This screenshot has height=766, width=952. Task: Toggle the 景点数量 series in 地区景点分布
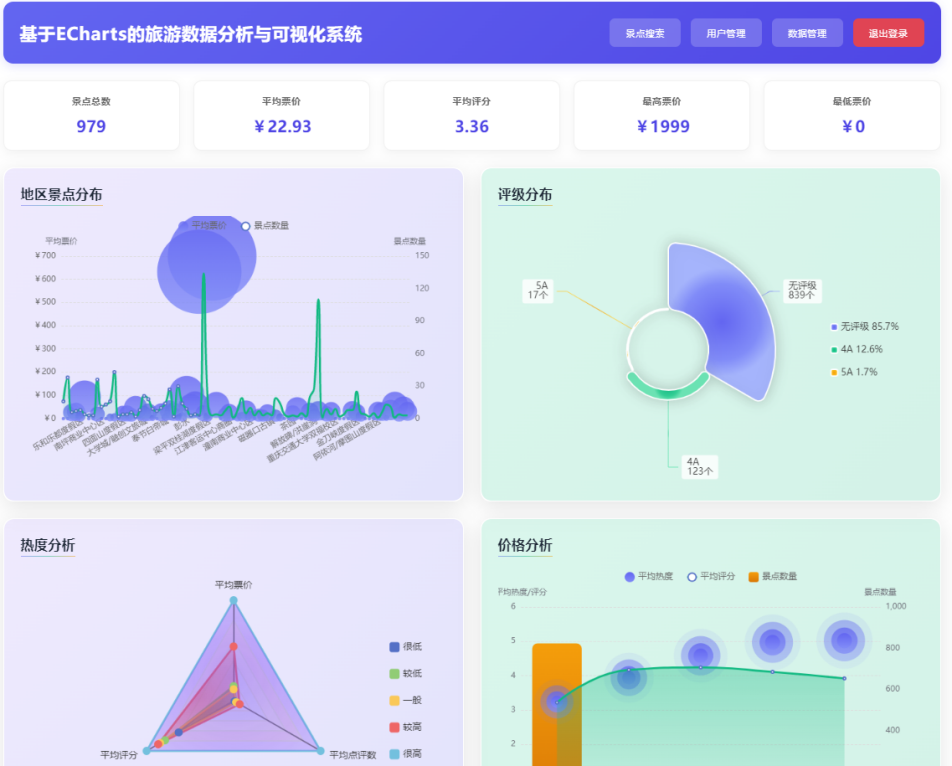click(248, 226)
